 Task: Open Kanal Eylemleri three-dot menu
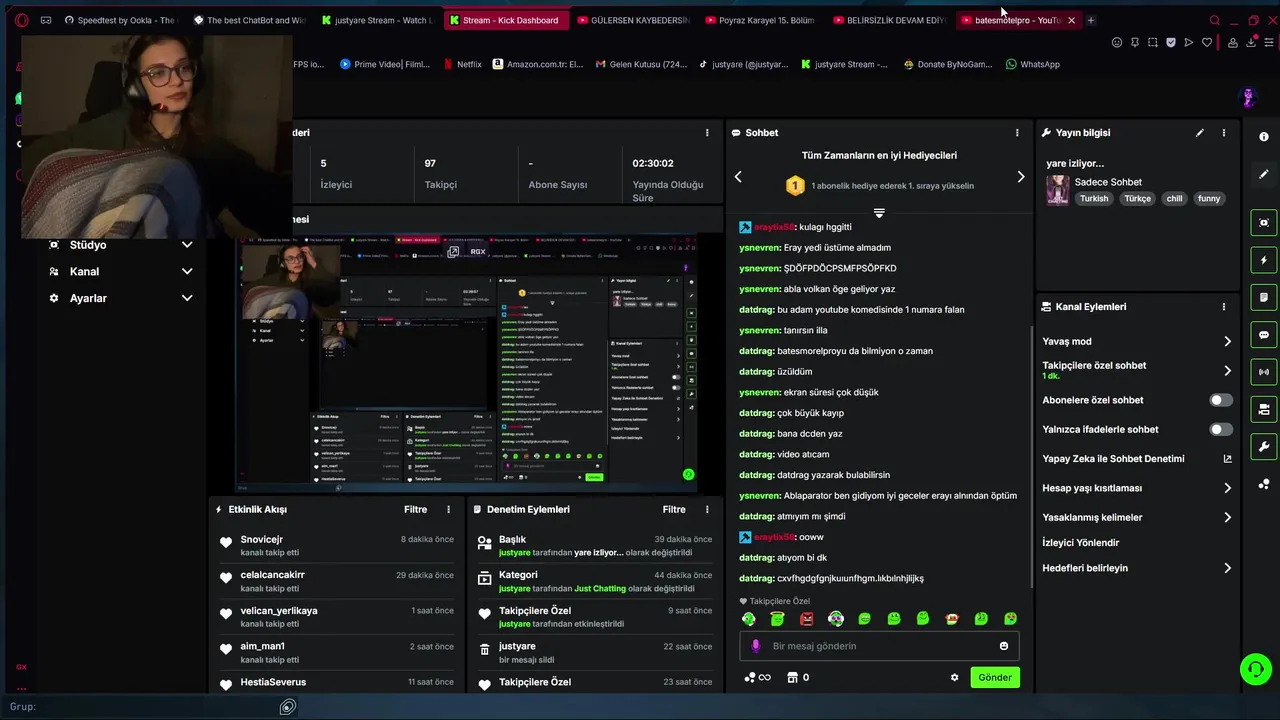tap(1223, 307)
